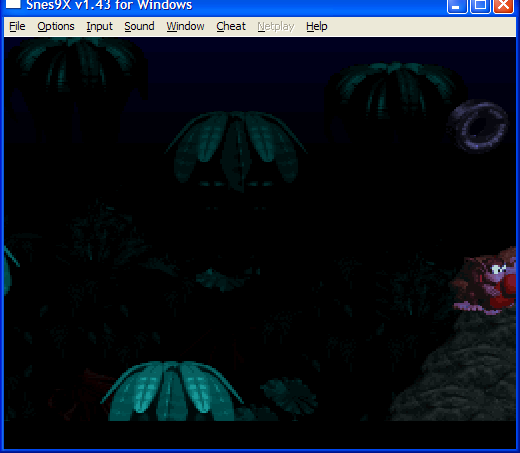Click the Snes9X v1.43 title bar text

tap(109, 5)
